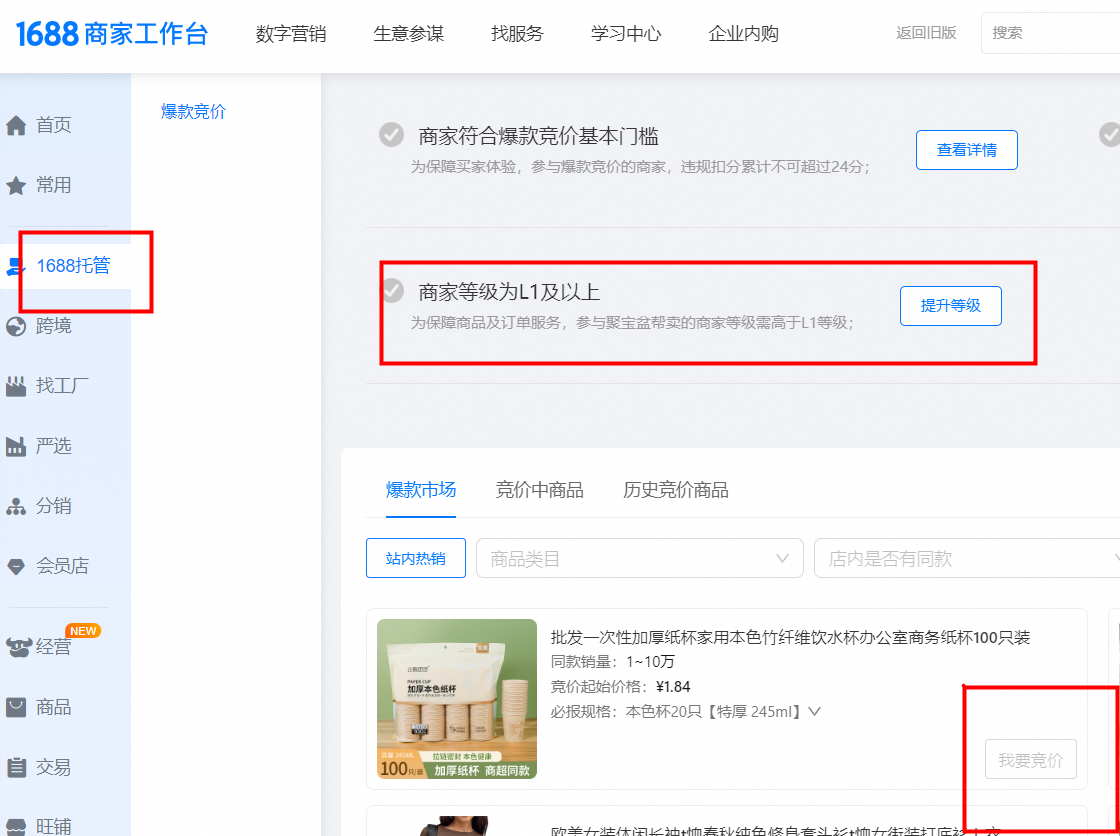Open the 商品类目 dropdown

(x=639, y=558)
